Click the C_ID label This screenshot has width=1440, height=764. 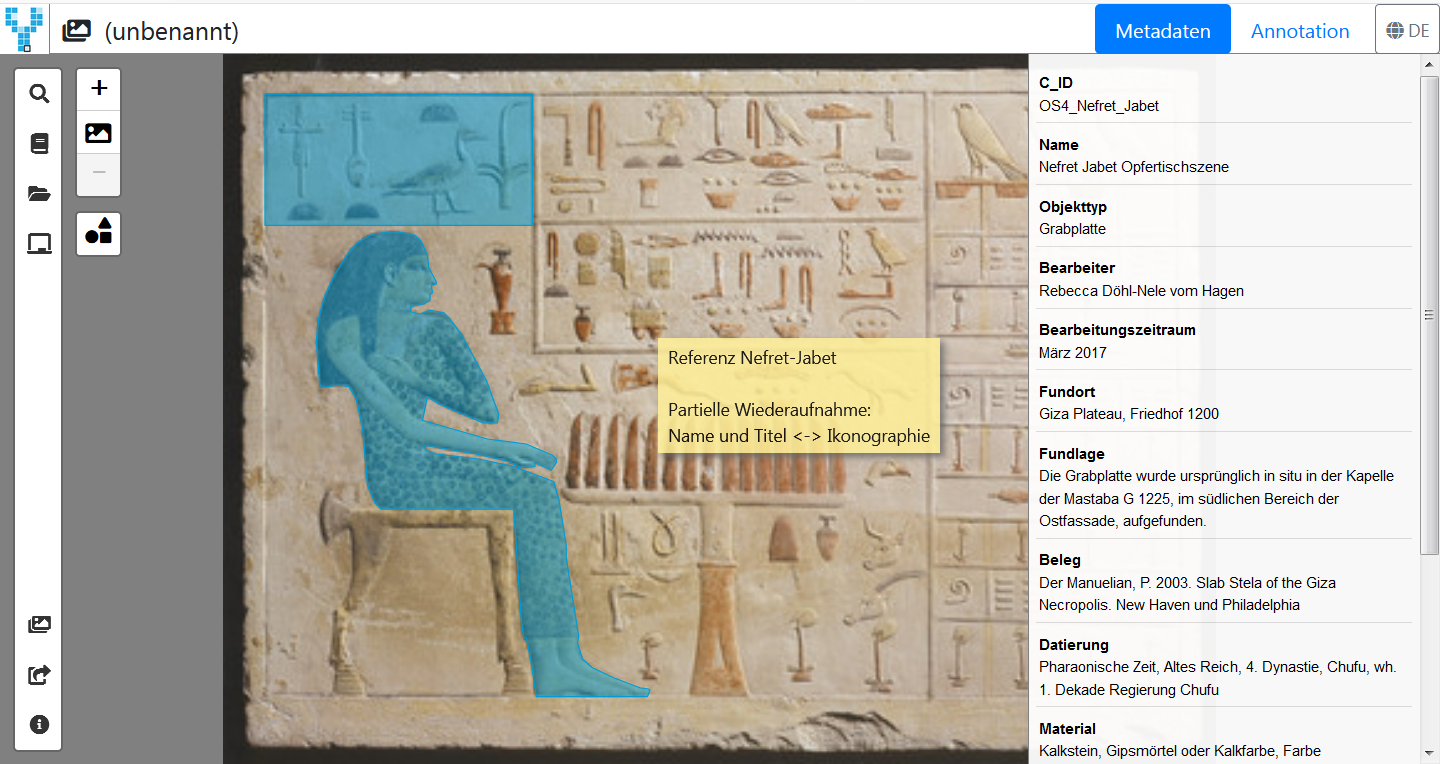click(1056, 83)
